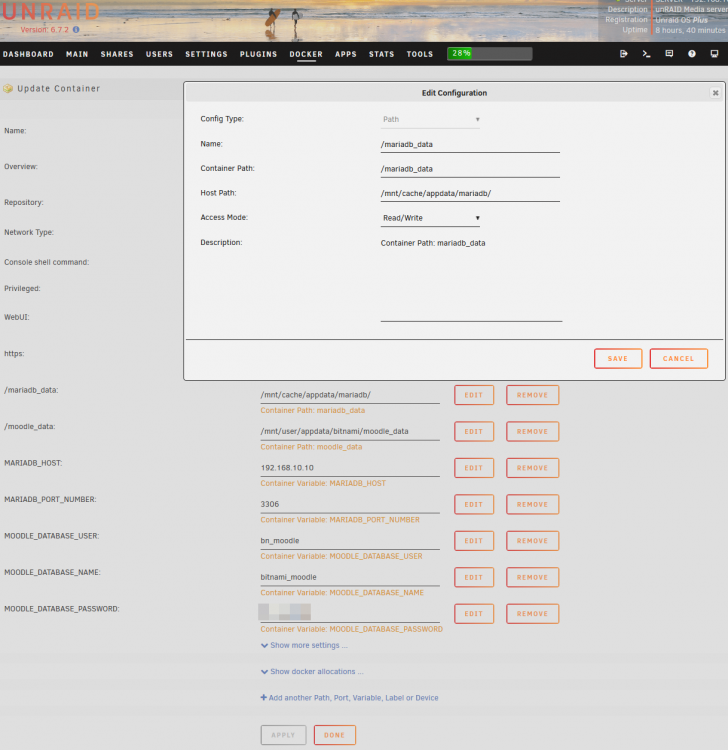The image size is (728, 750).
Task: Edit the MOODLE_DATABASE_NAME variable
Action: [474, 577]
